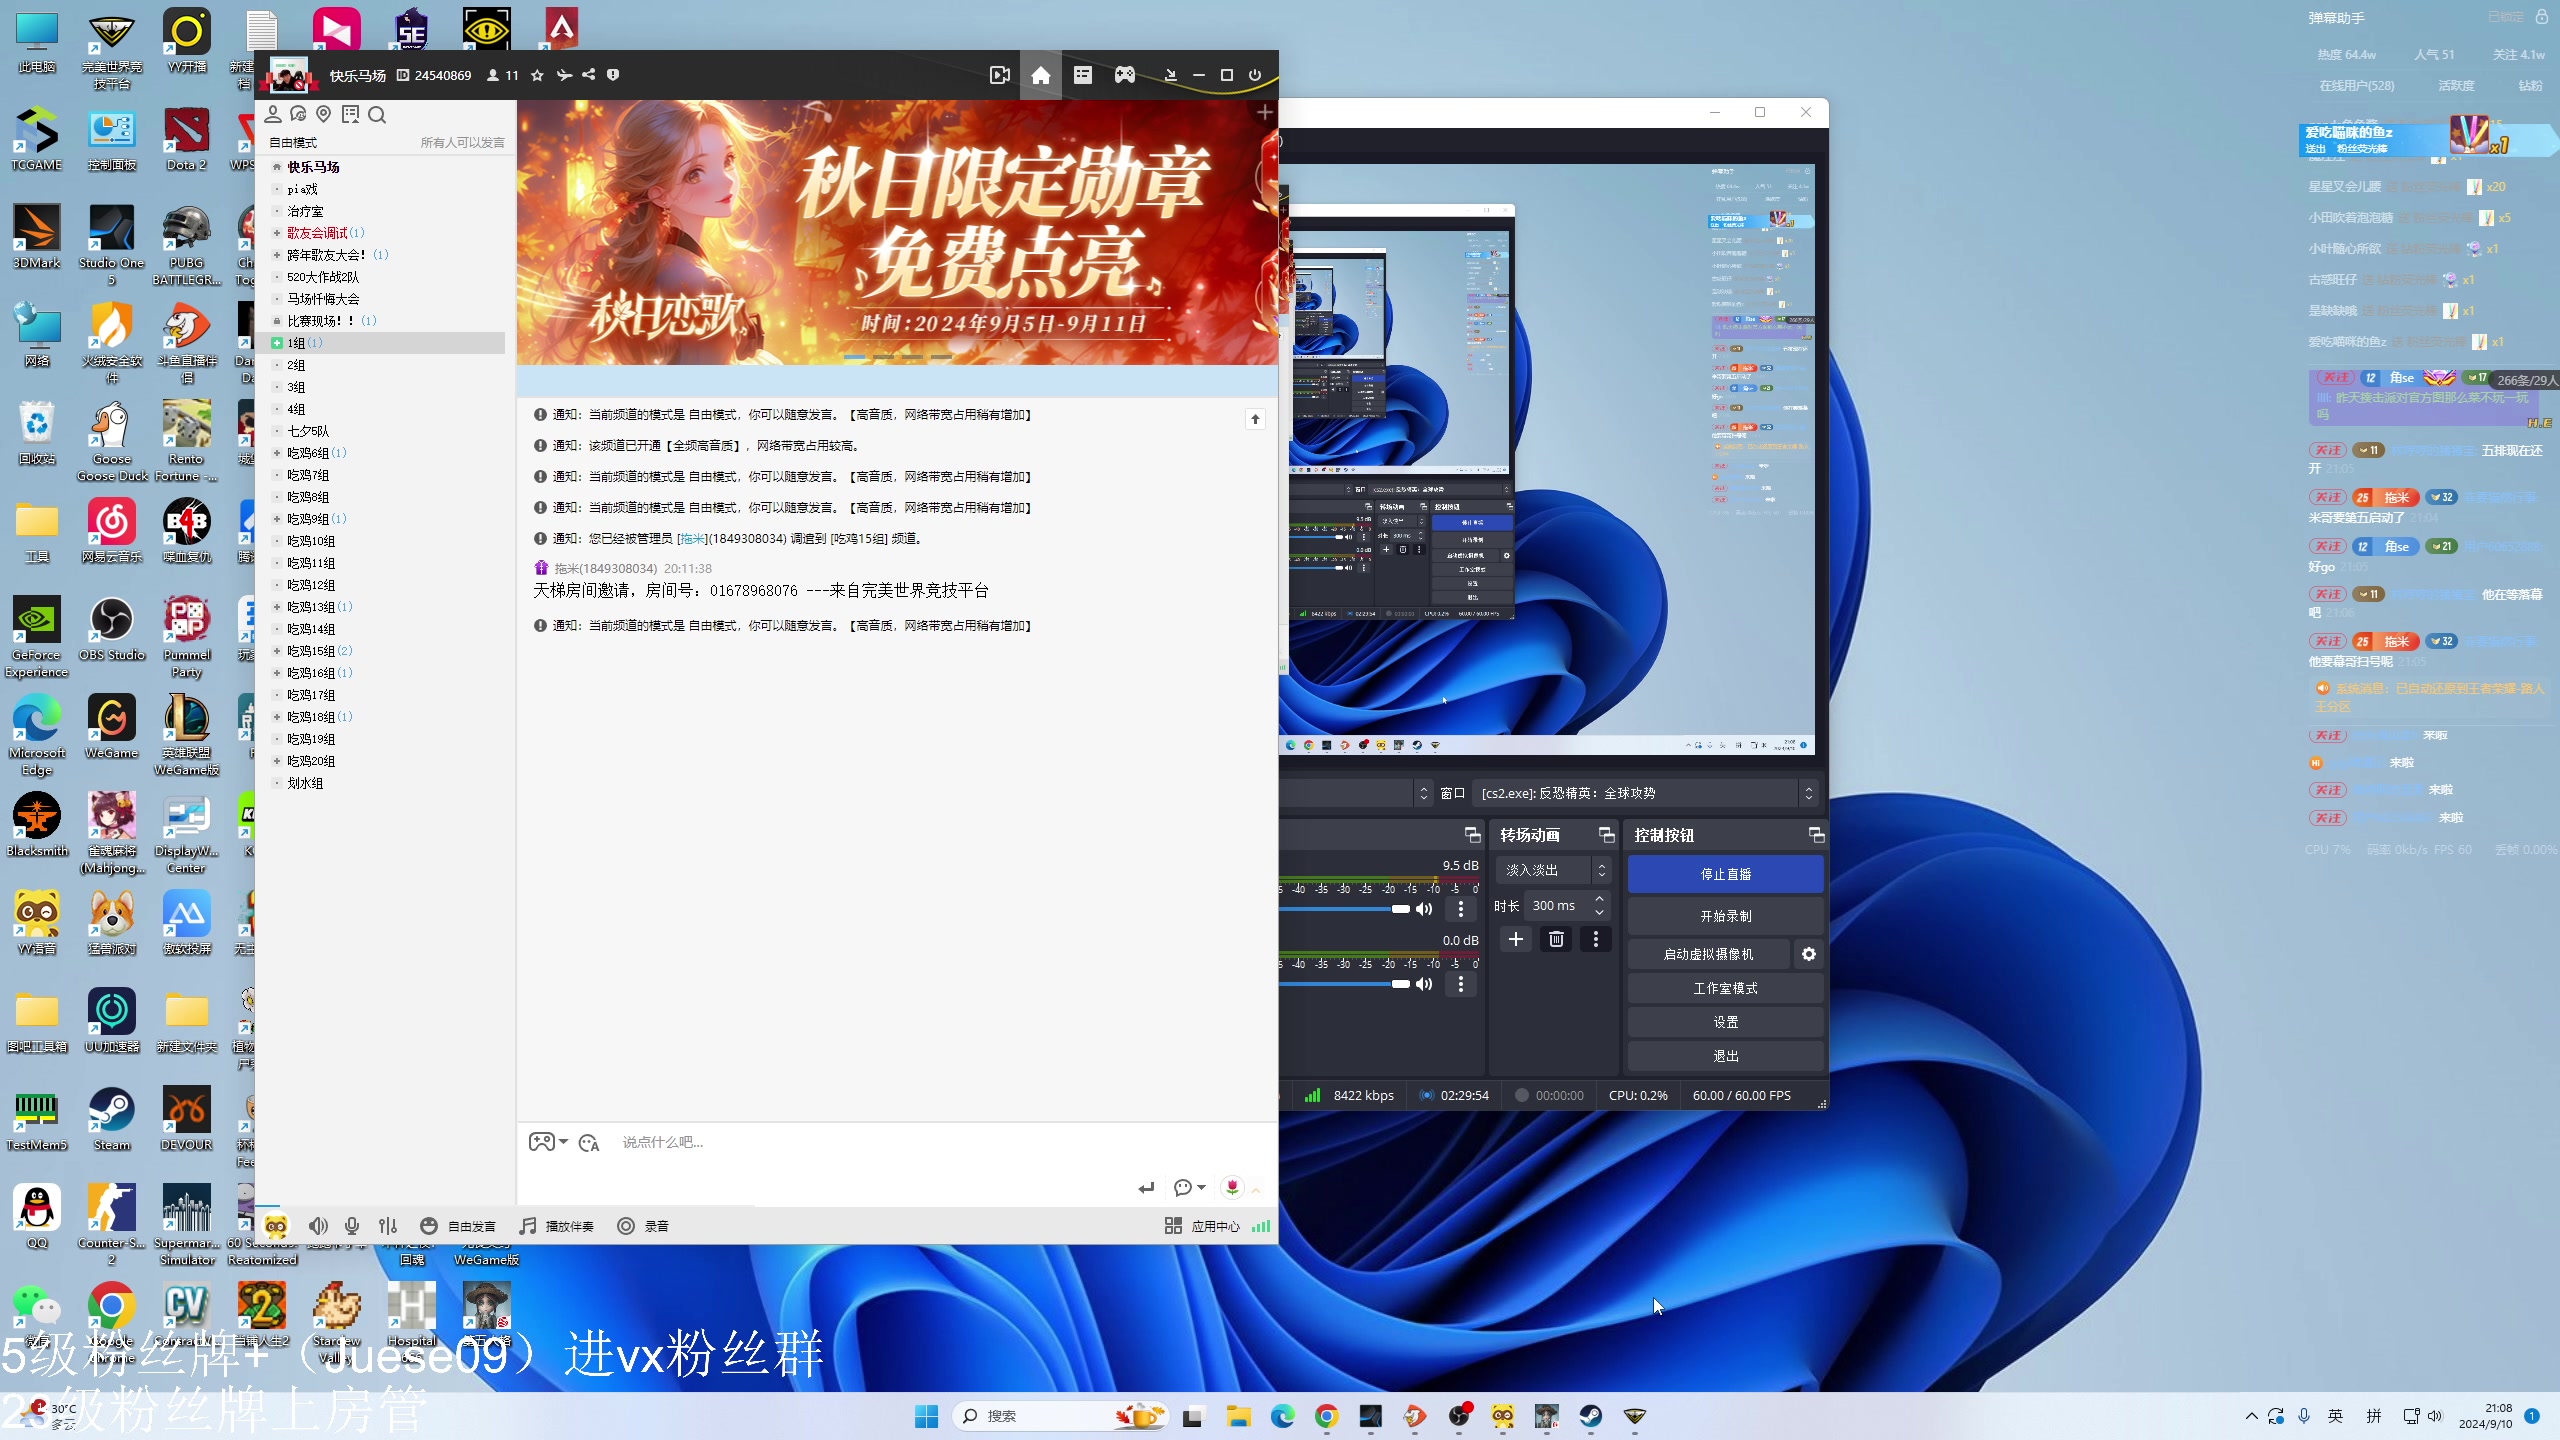The width and height of the screenshot is (2560, 1440).
Task: Open the chat bubble options dropdown
Action: (x=1189, y=1188)
